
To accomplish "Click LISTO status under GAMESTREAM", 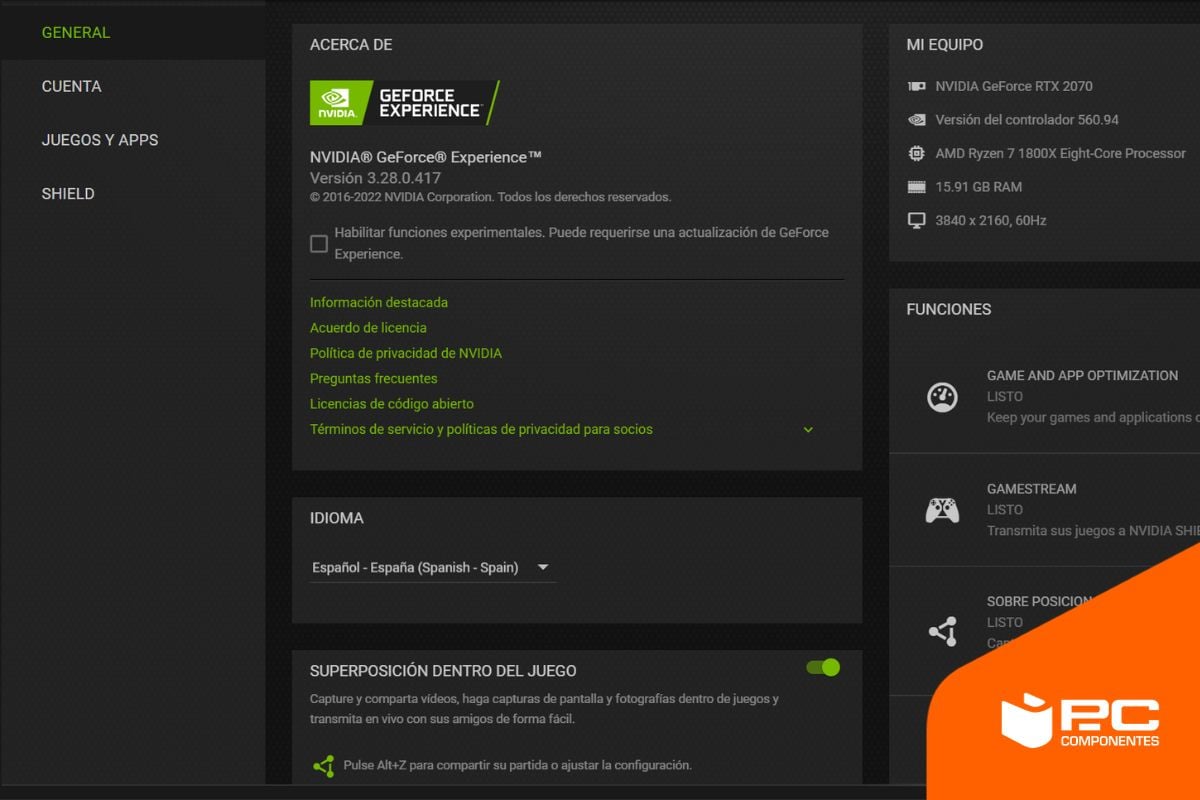I will click(x=1005, y=510).
